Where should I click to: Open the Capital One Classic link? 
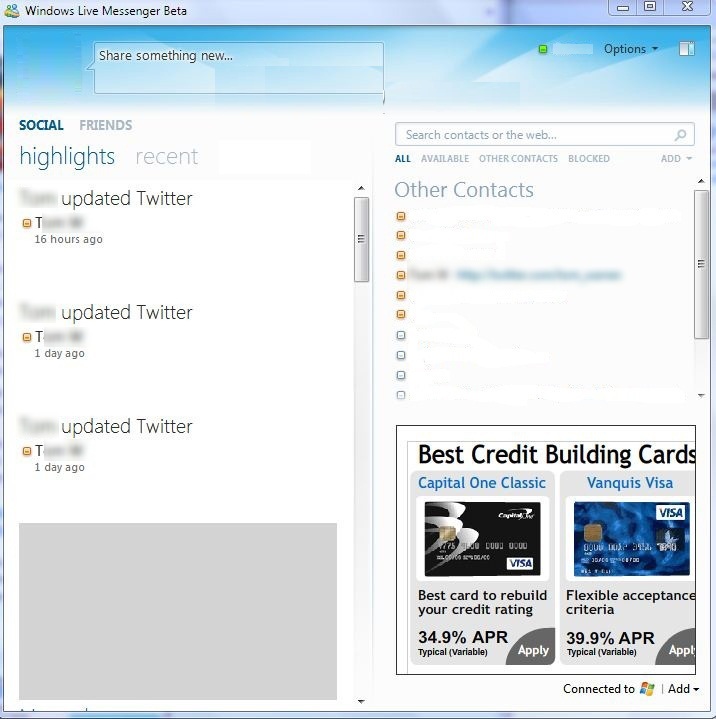(482, 483)
